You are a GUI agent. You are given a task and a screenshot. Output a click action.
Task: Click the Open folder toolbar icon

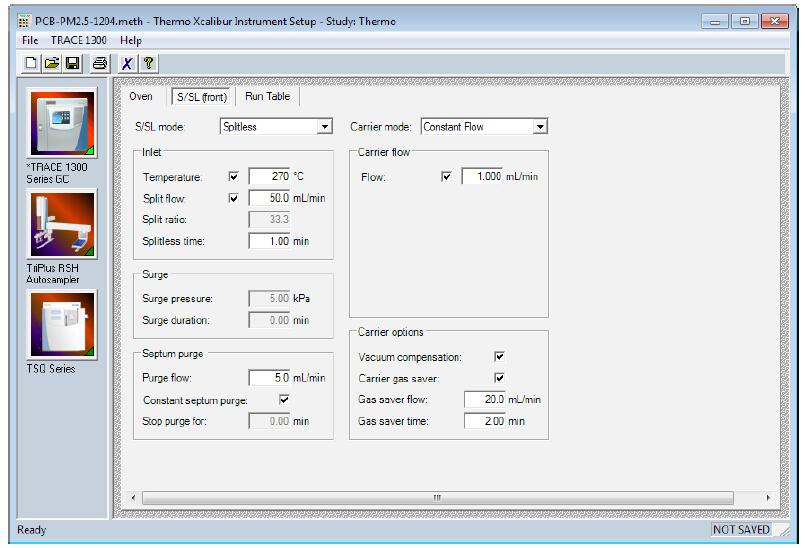(x=52, y=63)
